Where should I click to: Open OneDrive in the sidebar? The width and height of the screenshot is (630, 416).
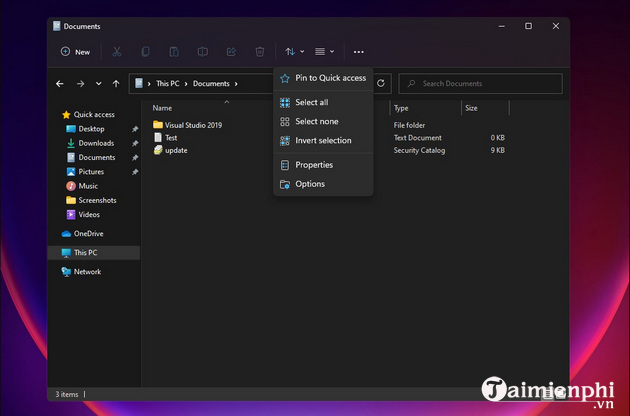click(82, 234)
